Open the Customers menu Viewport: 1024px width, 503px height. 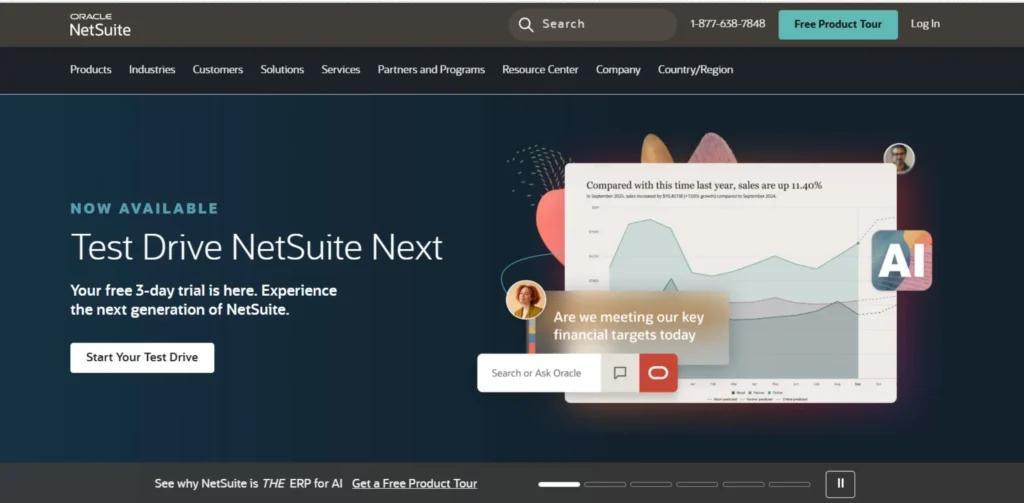point(217,69)
